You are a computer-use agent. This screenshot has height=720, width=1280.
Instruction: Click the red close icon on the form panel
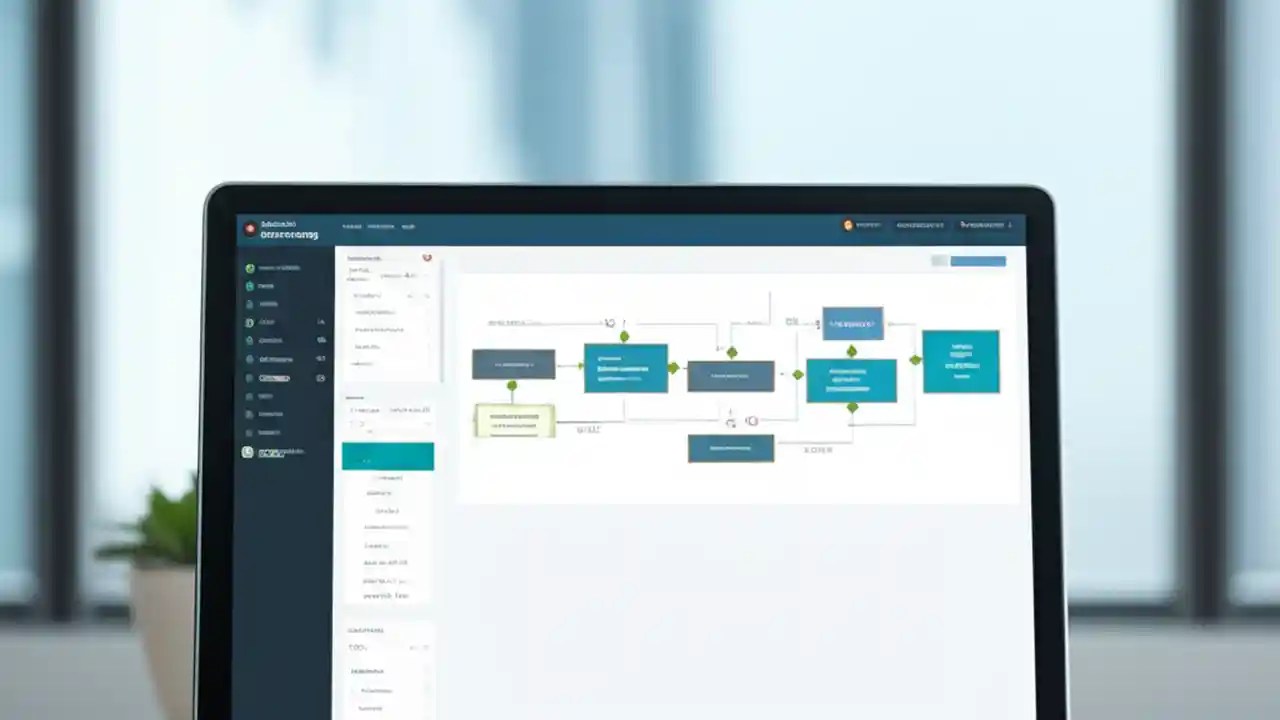point(427,258)
